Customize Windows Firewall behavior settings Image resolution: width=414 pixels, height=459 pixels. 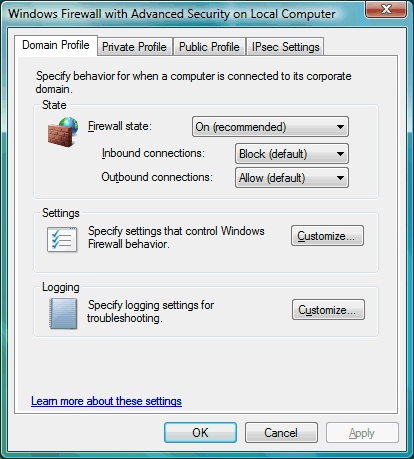[327, 236]
